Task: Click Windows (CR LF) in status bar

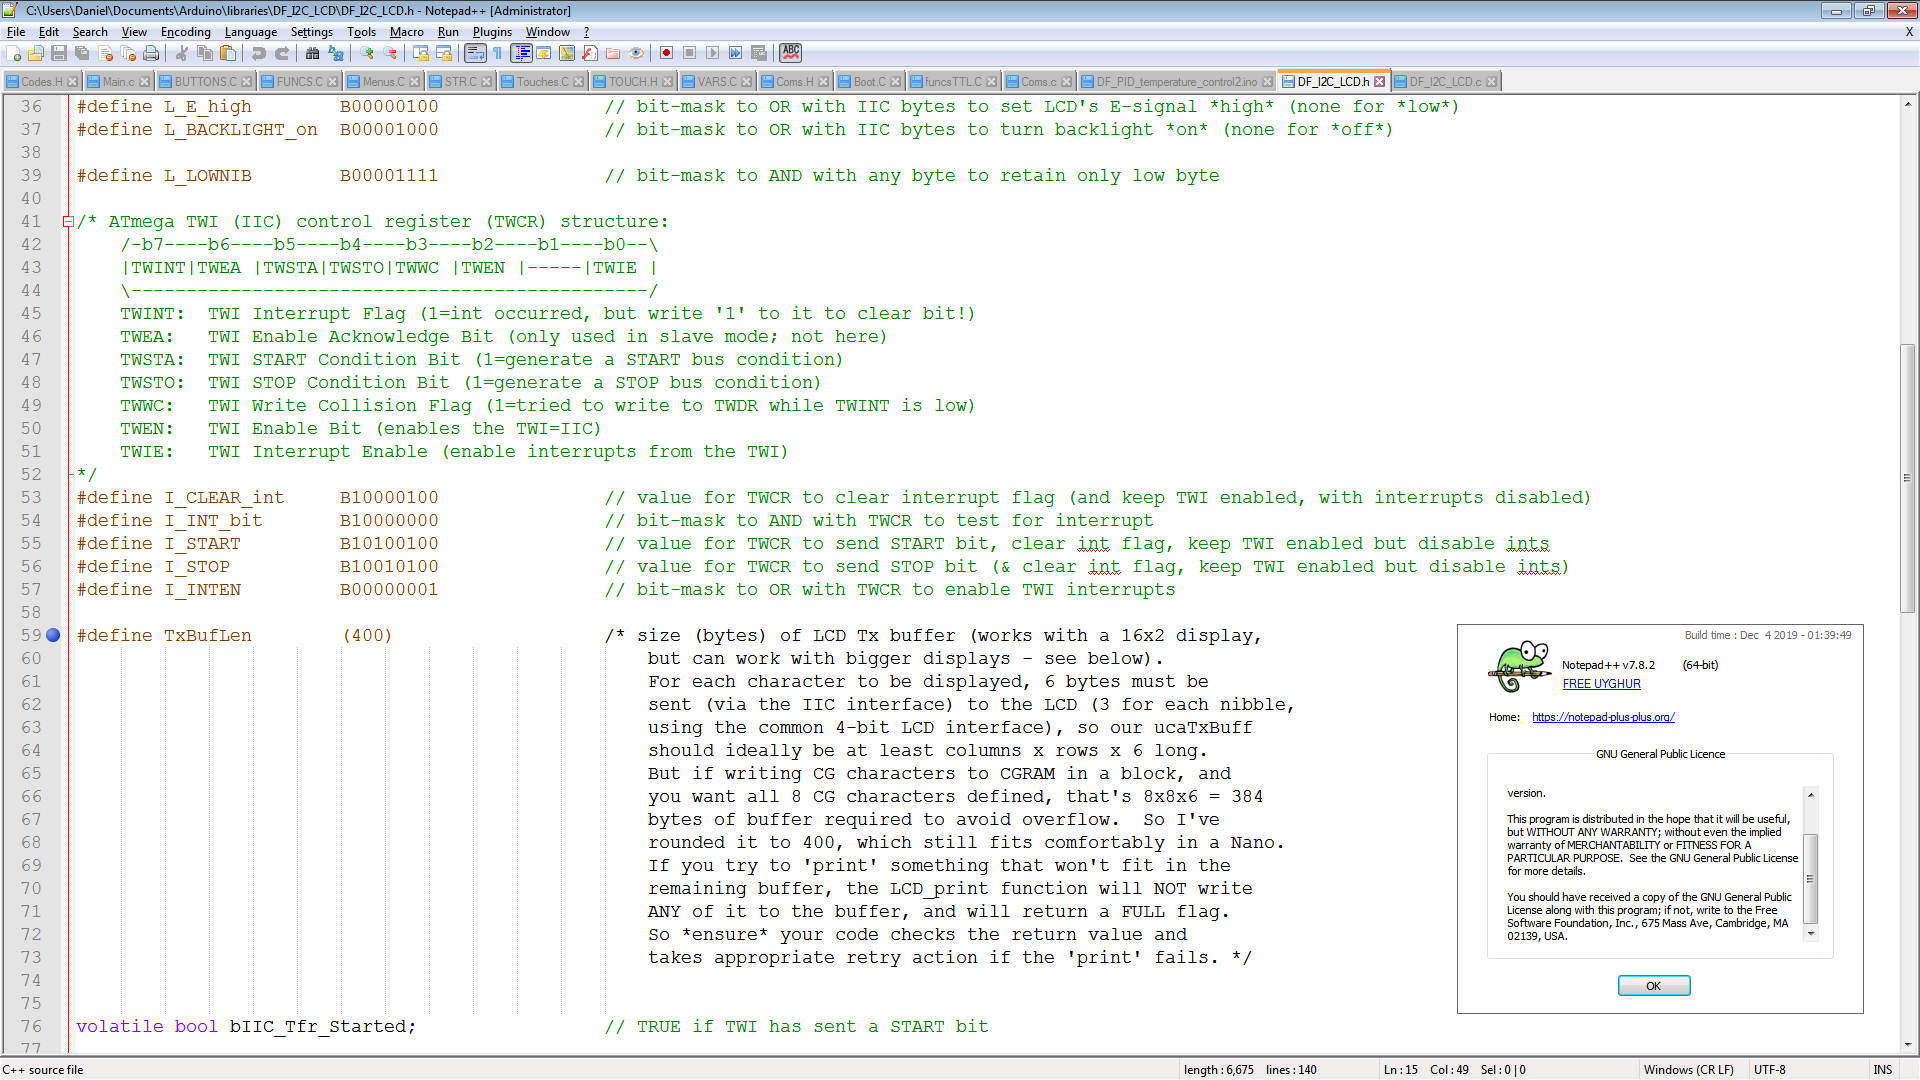Action: [1688, 1069]
